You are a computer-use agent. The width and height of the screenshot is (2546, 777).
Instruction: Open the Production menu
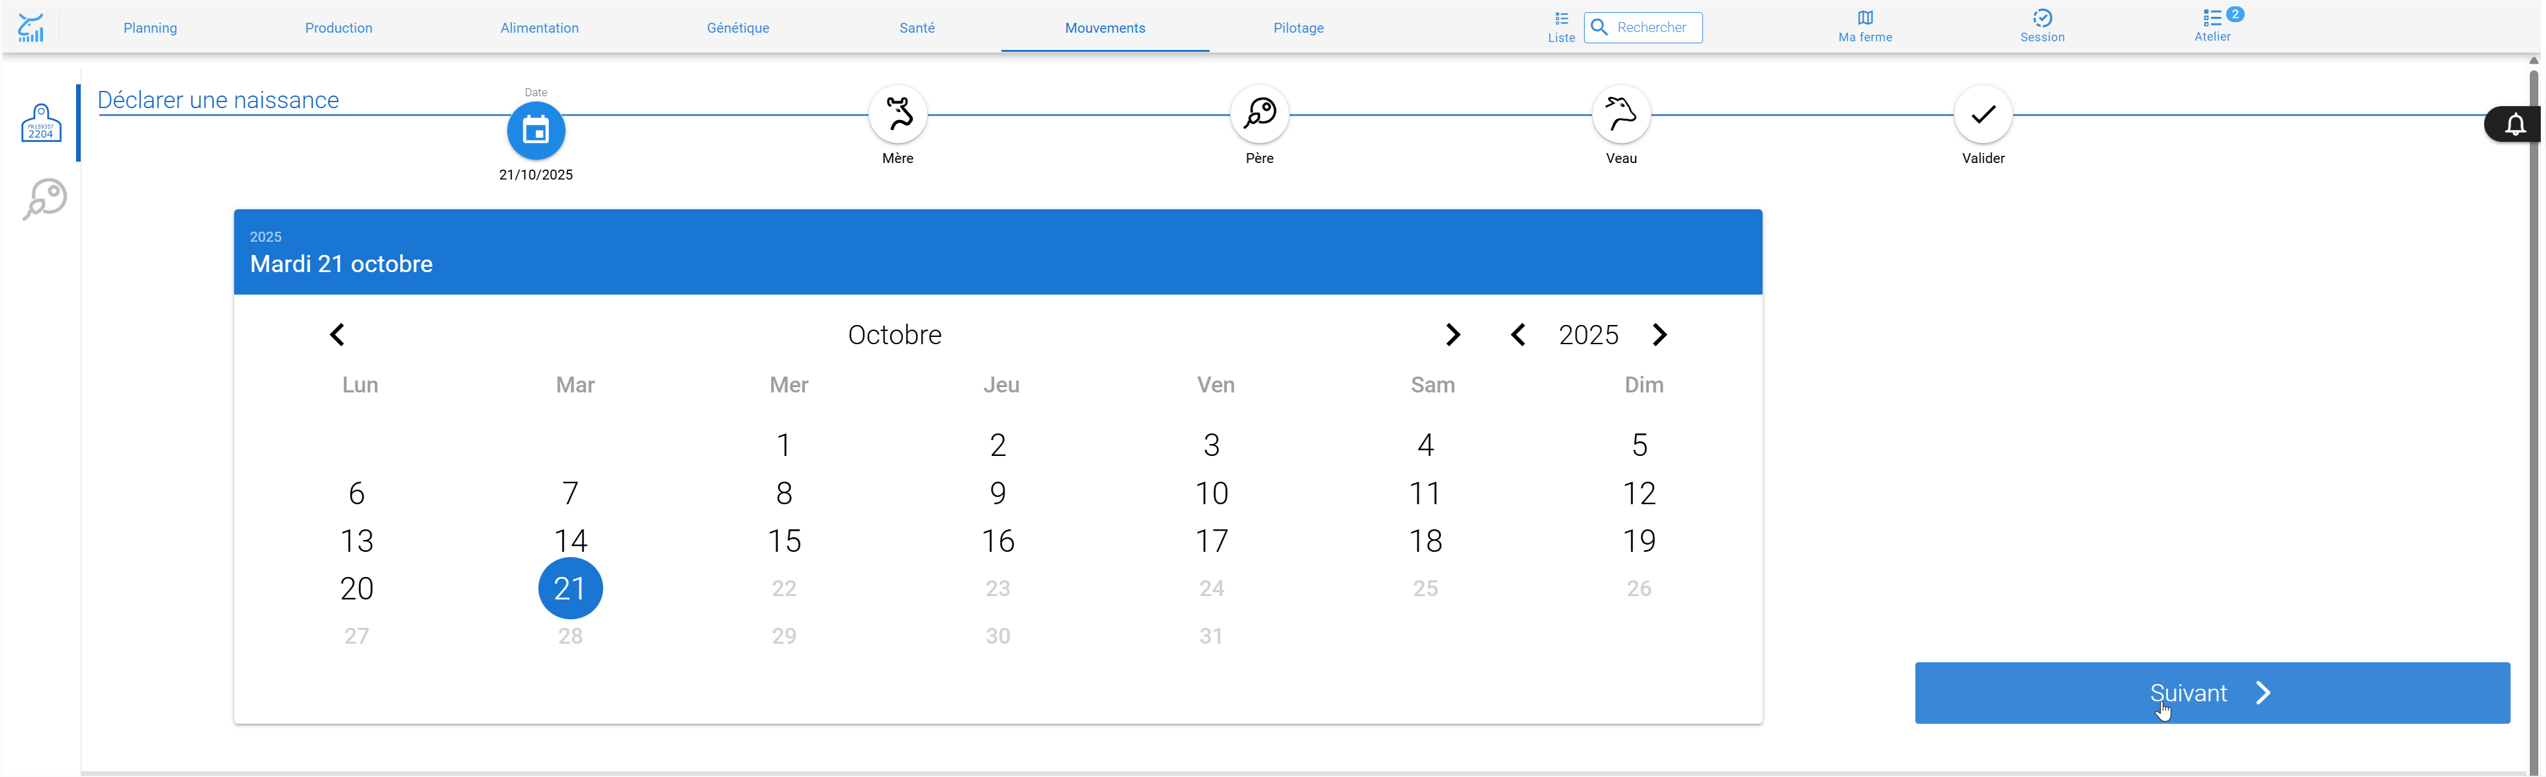pos(339,28)
